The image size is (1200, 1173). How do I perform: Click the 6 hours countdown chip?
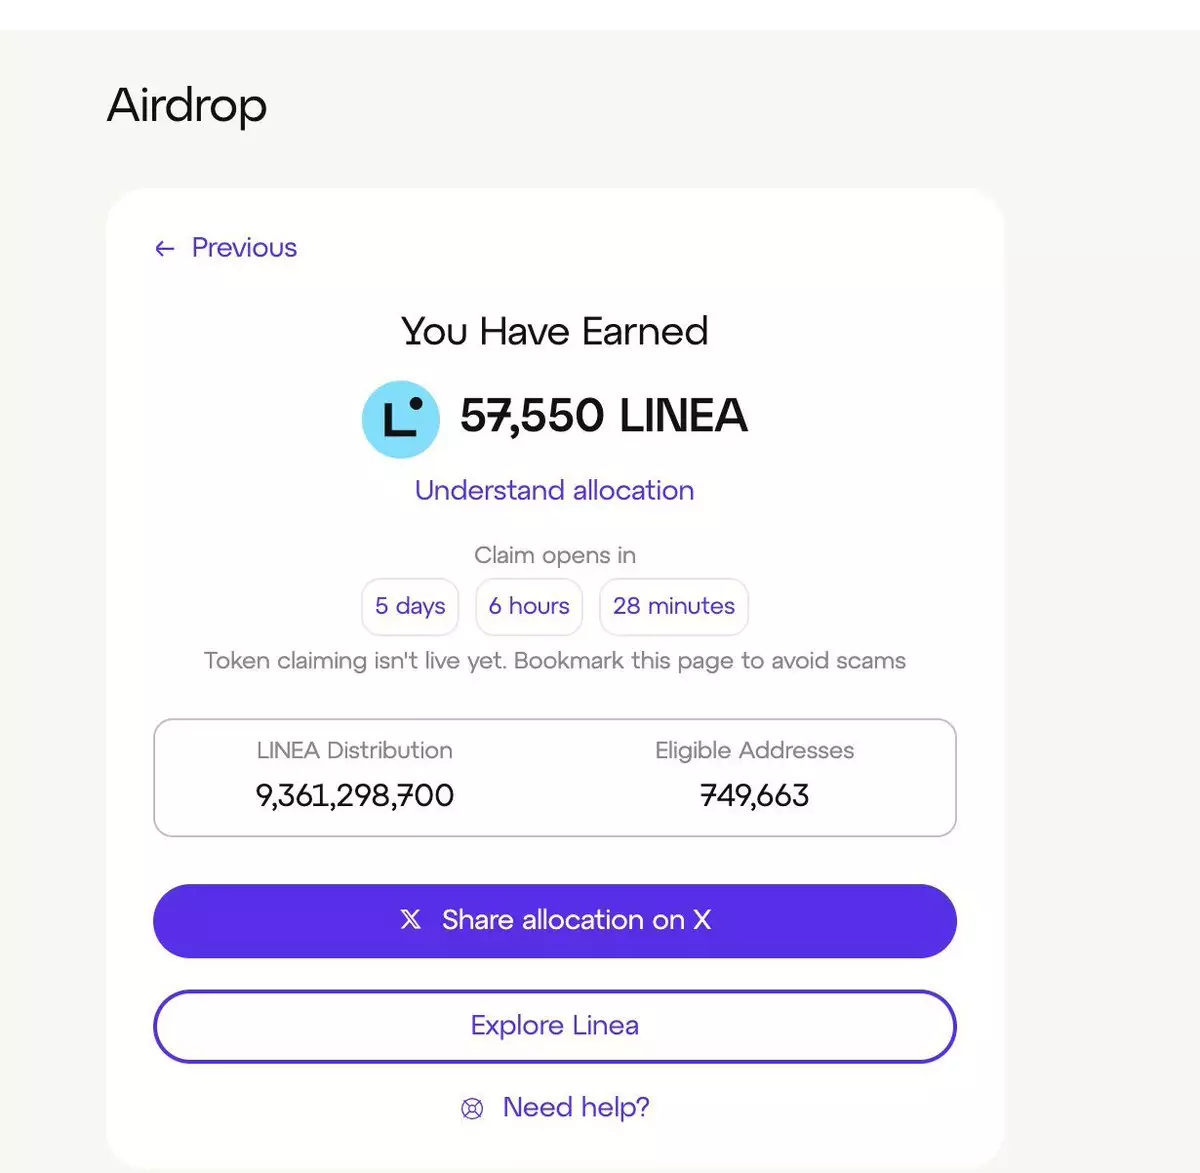point(529,606)
